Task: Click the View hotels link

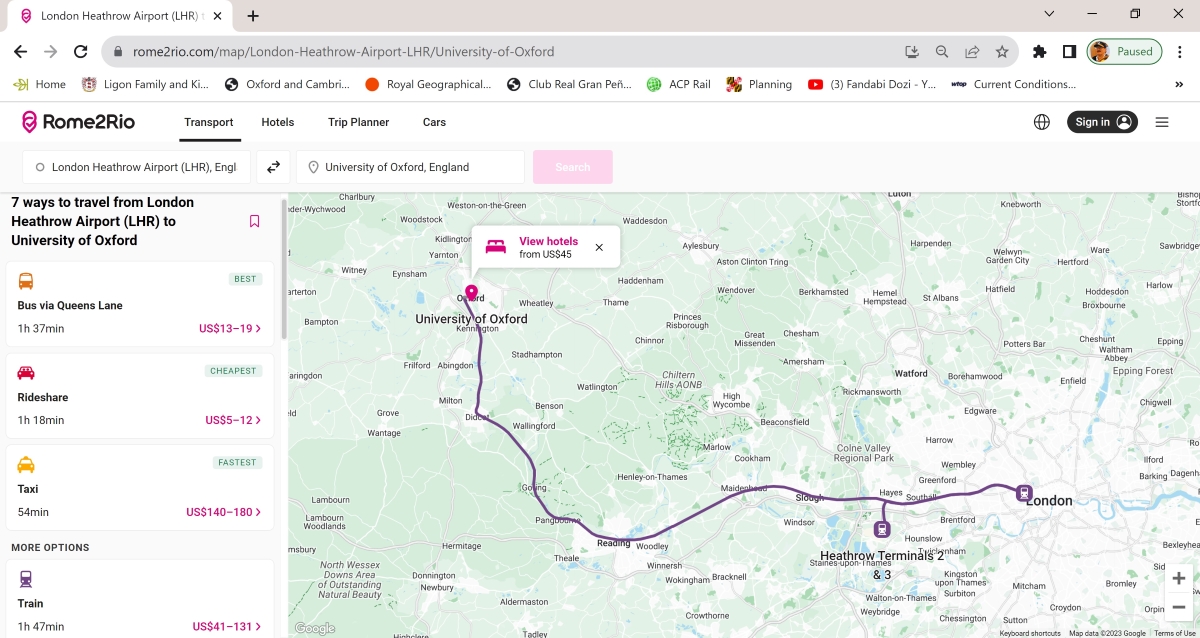Action: (x=548, y=241)
